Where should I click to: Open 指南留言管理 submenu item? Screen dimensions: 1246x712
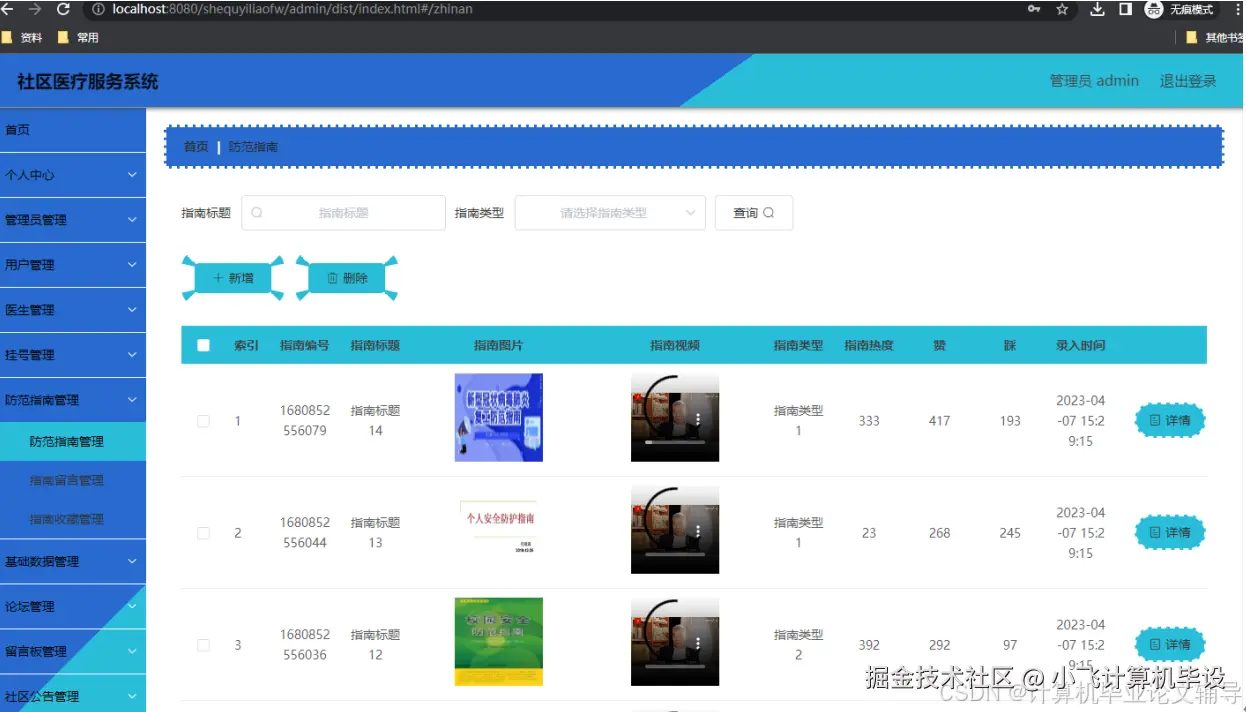tap(73, 480)
